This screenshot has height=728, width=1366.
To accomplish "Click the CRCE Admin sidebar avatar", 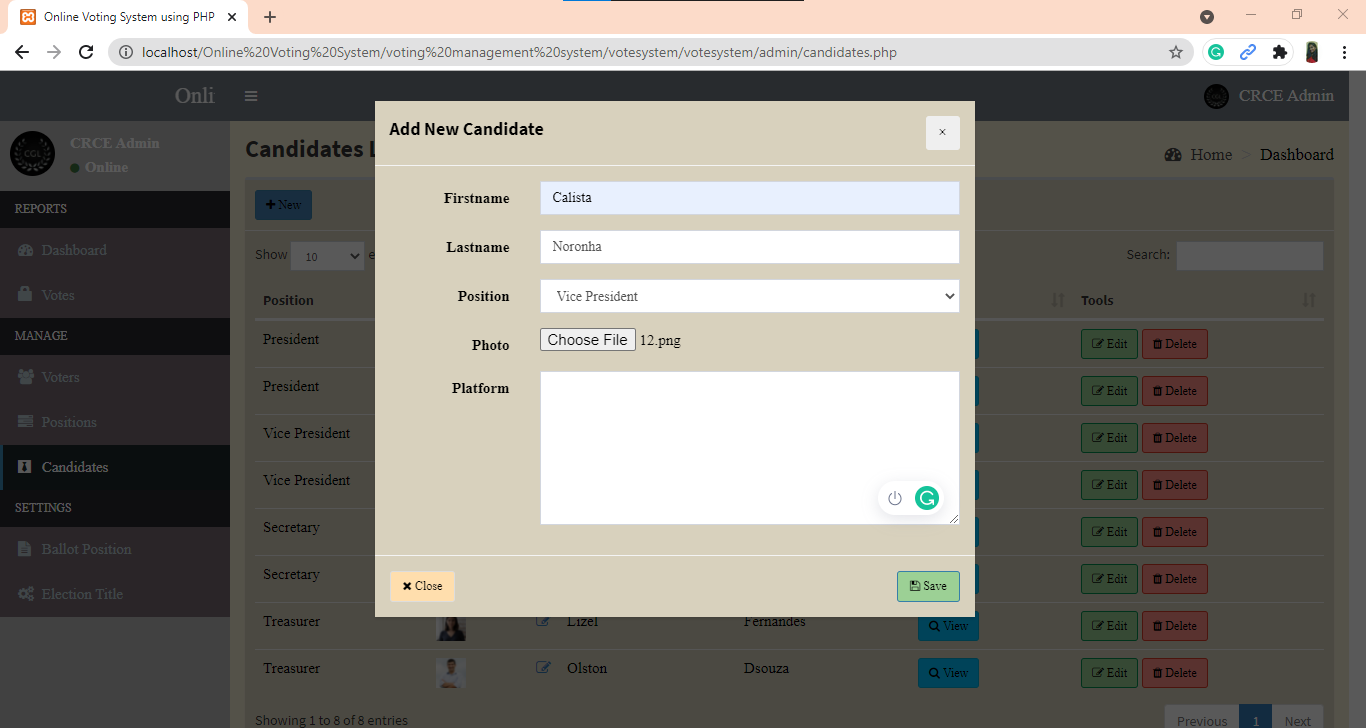I will coord(33,154).
